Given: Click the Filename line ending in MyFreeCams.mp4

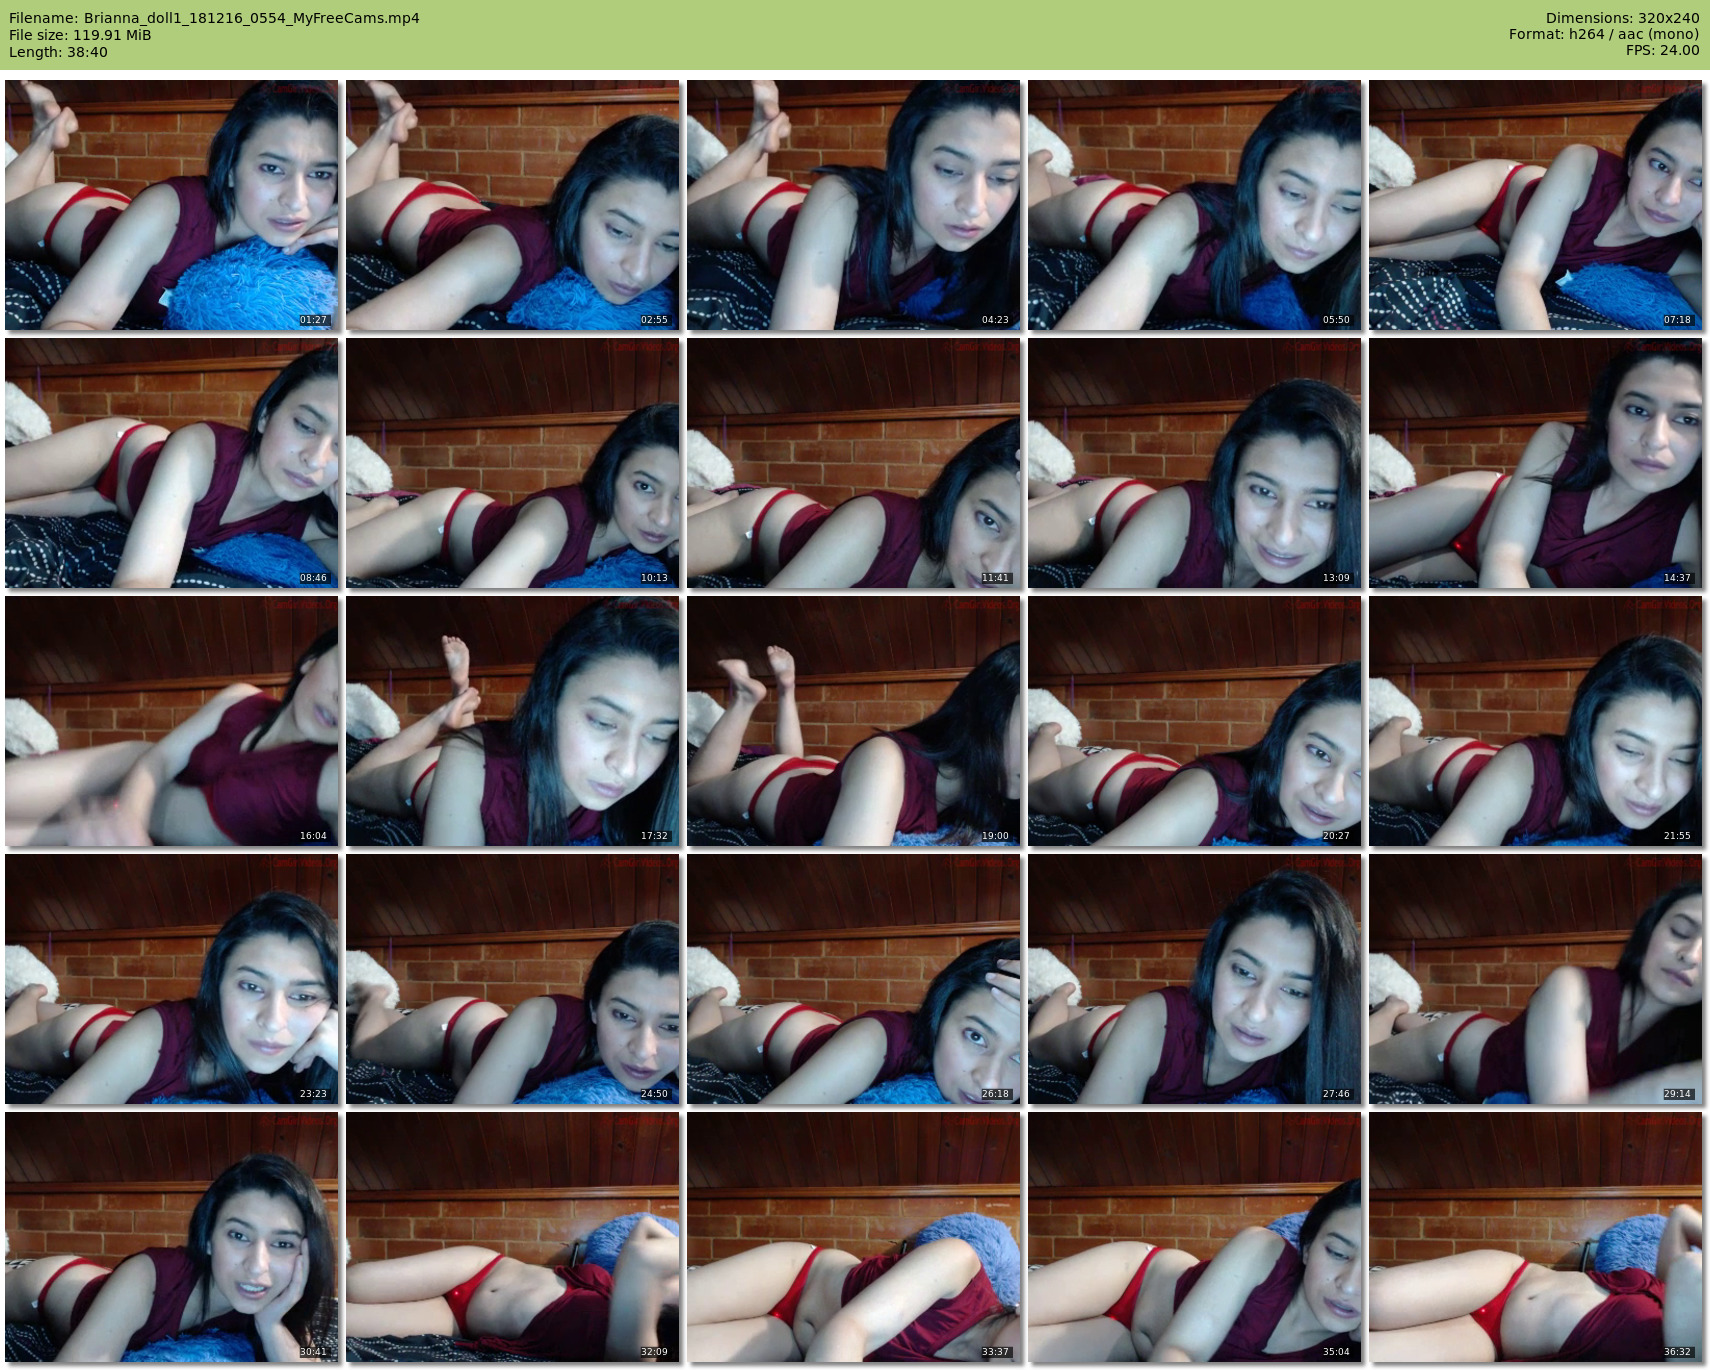Looking at the screenshot, I should (x=214, y=18).
